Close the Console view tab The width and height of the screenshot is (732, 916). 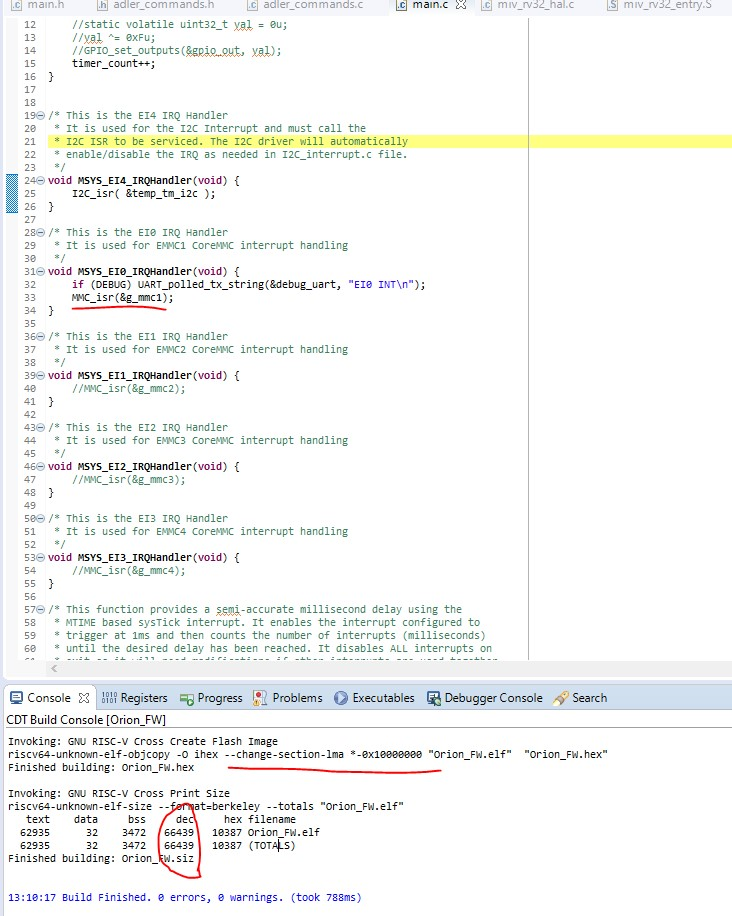coord(84,698)
